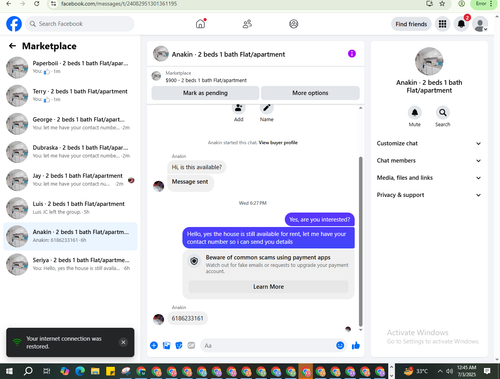
Task: Open Task View on taskbar
Action: pos(47,371)
